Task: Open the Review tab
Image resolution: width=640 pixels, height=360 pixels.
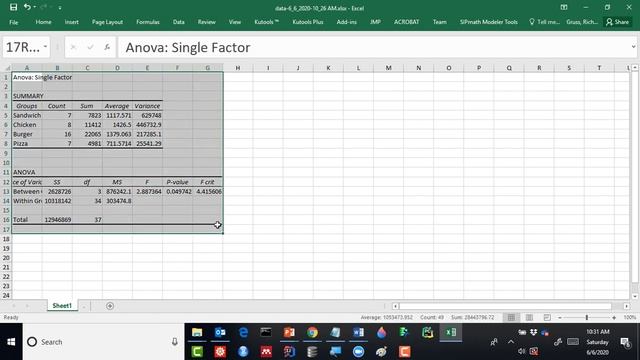Action: pyautogui.click(x=207, y=22)
